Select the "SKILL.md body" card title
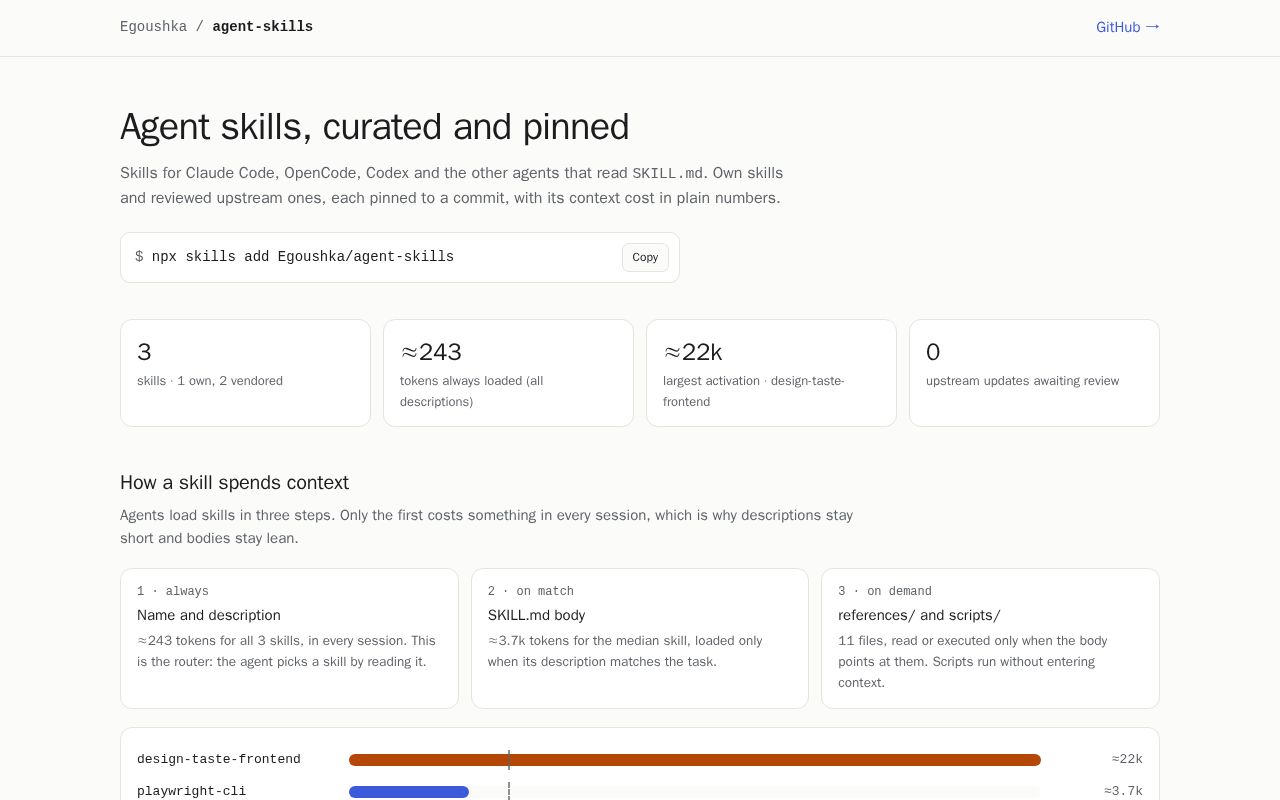 [x=537, y=615]
